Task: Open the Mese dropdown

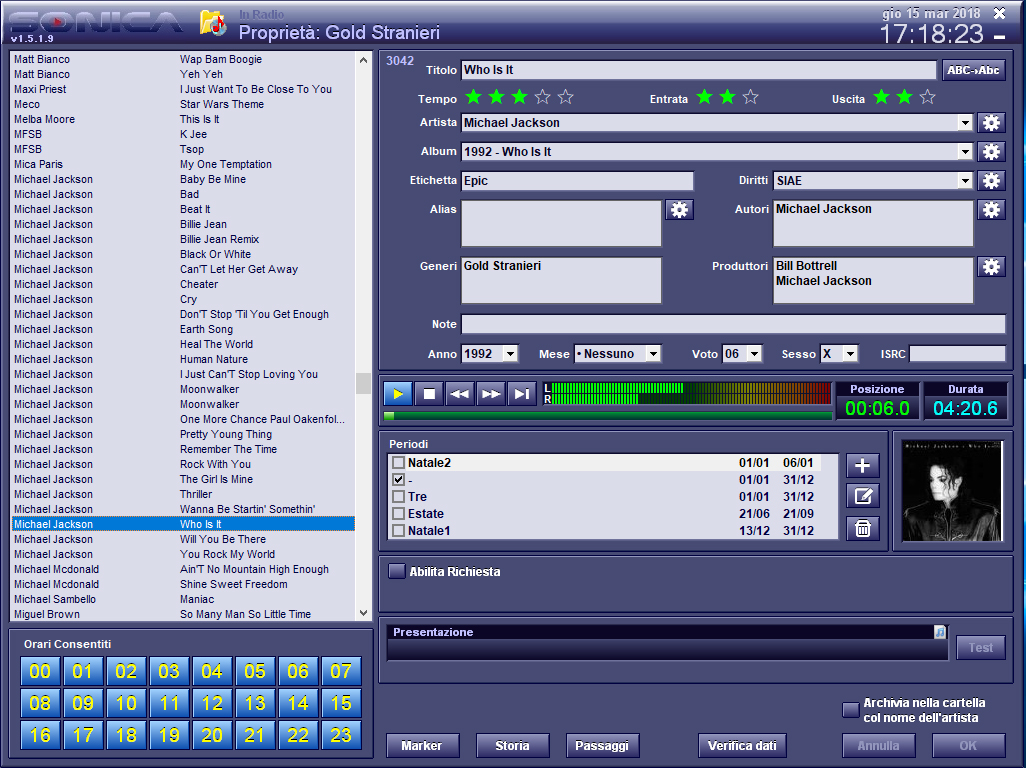Action: 653,354
